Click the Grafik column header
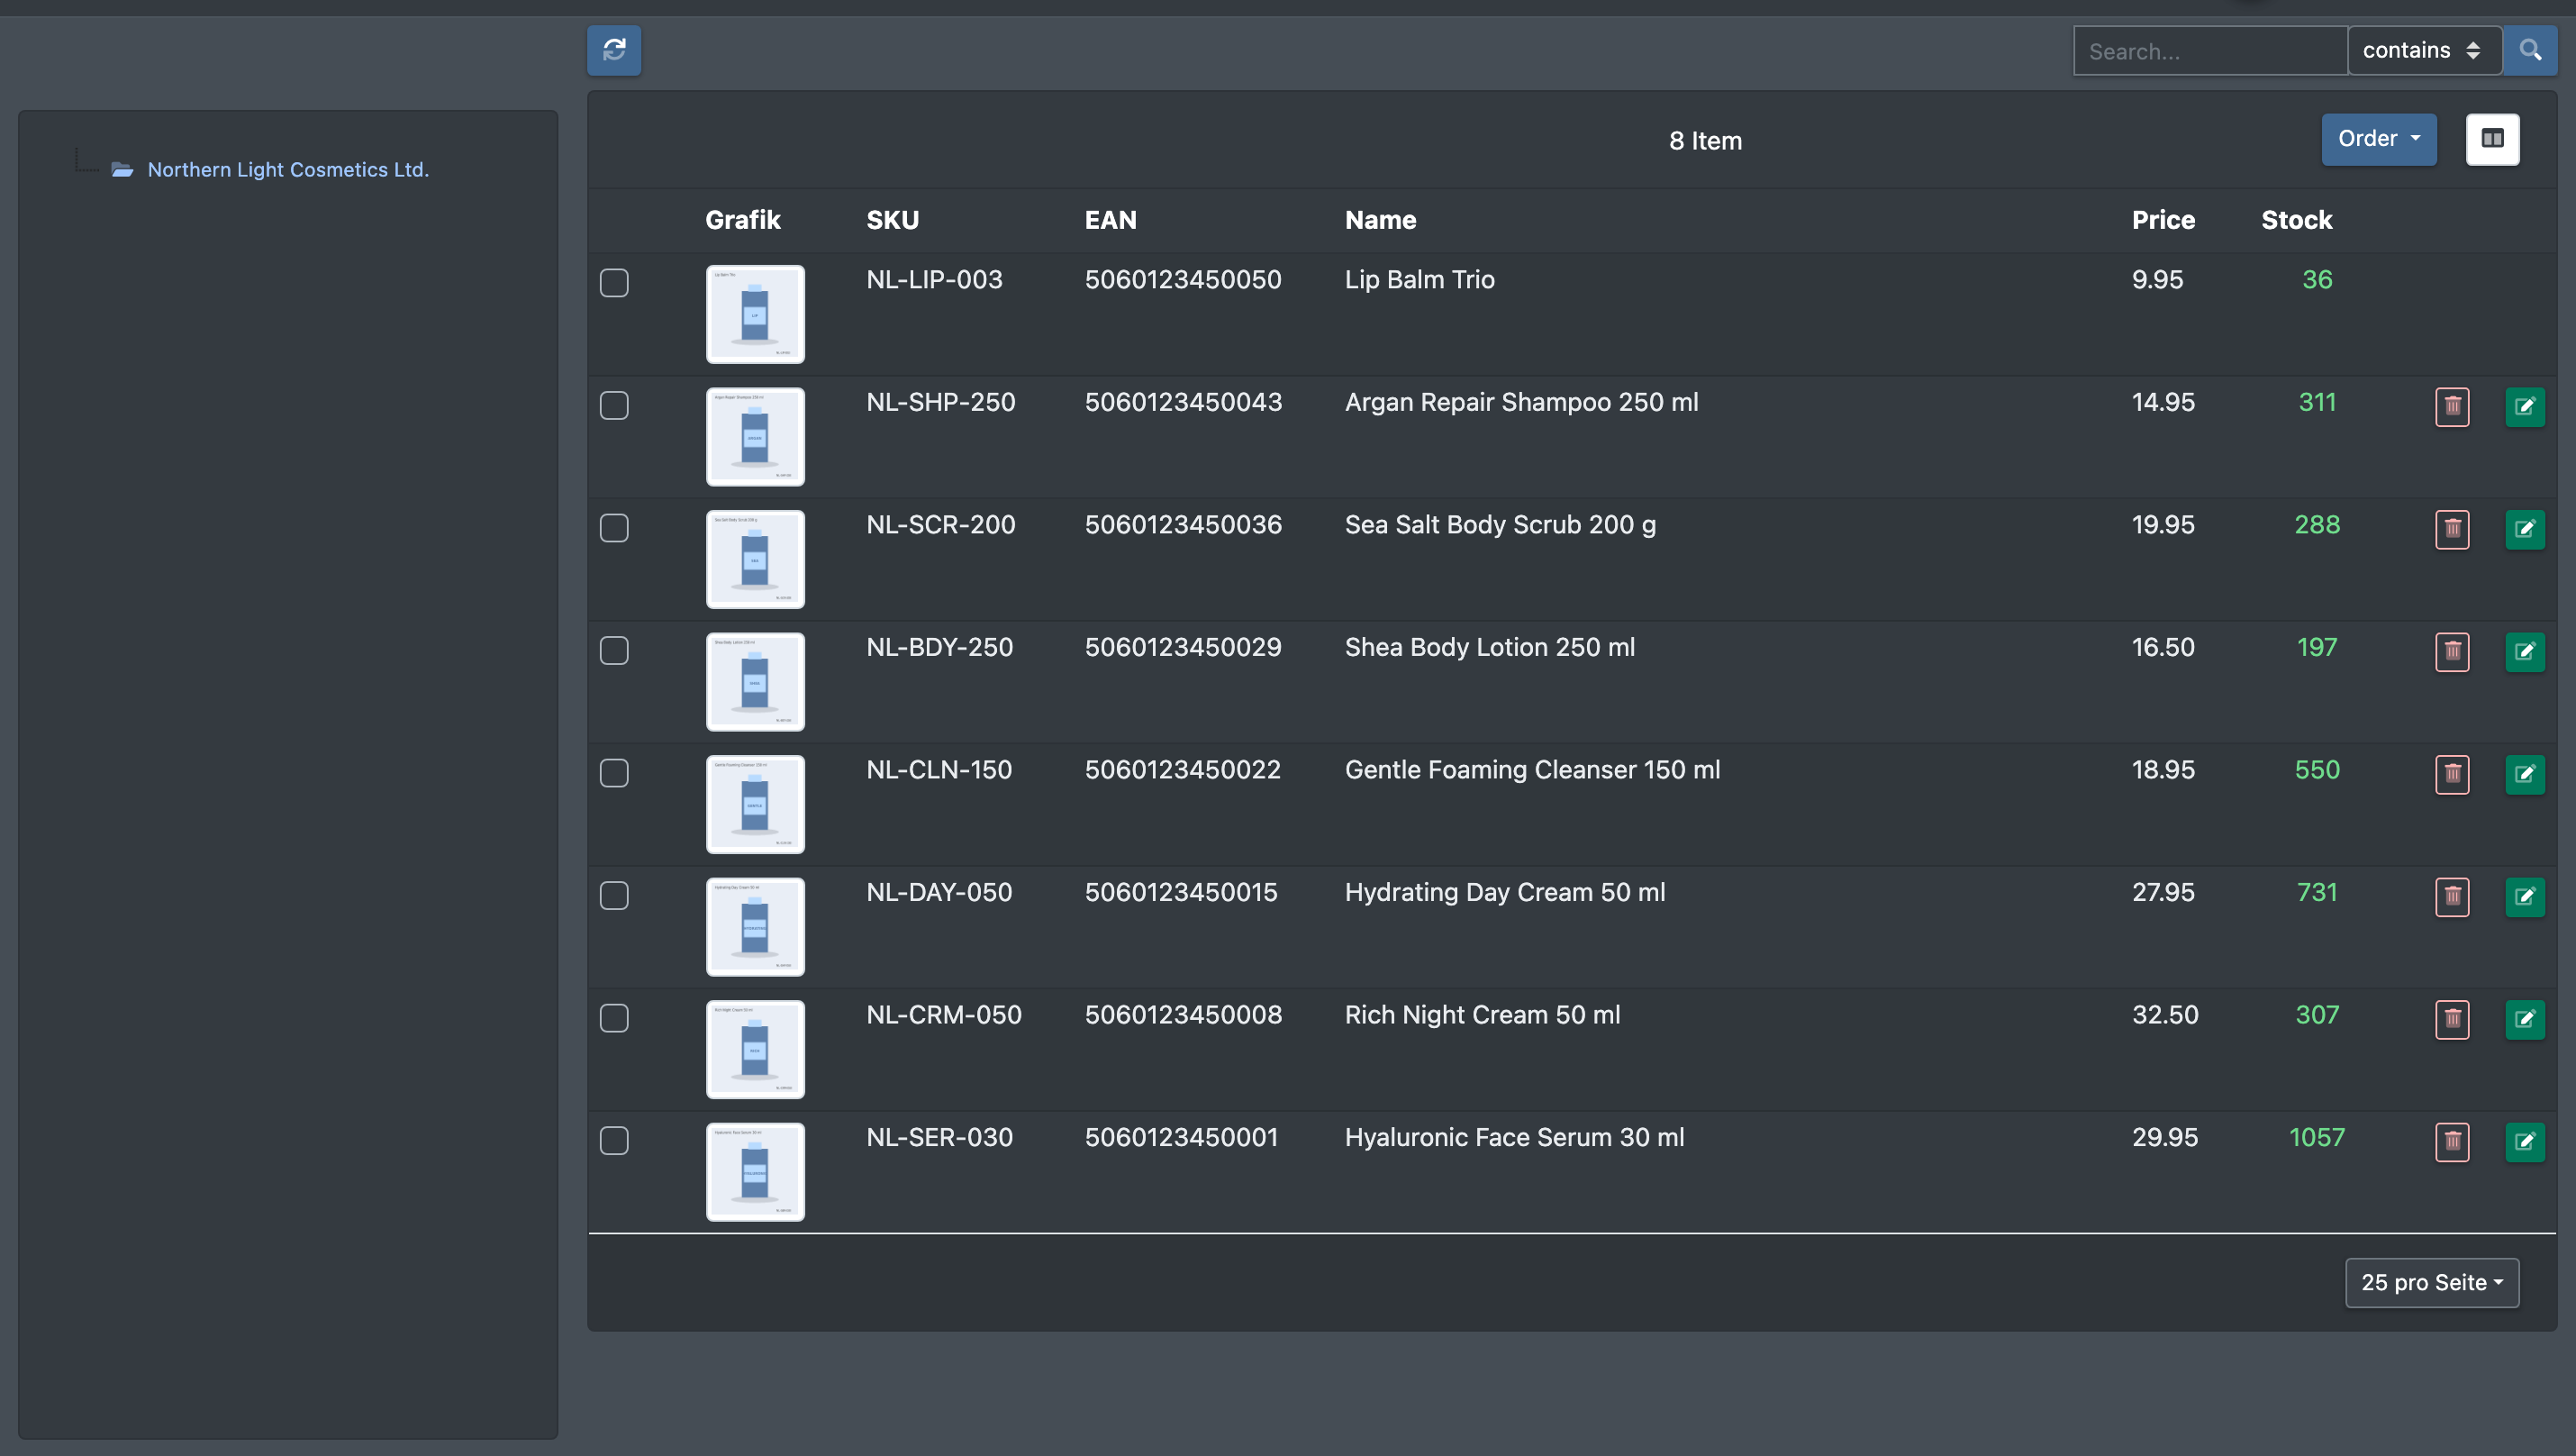This screenshot has width=2576, height=1456. tap(742, 220)
